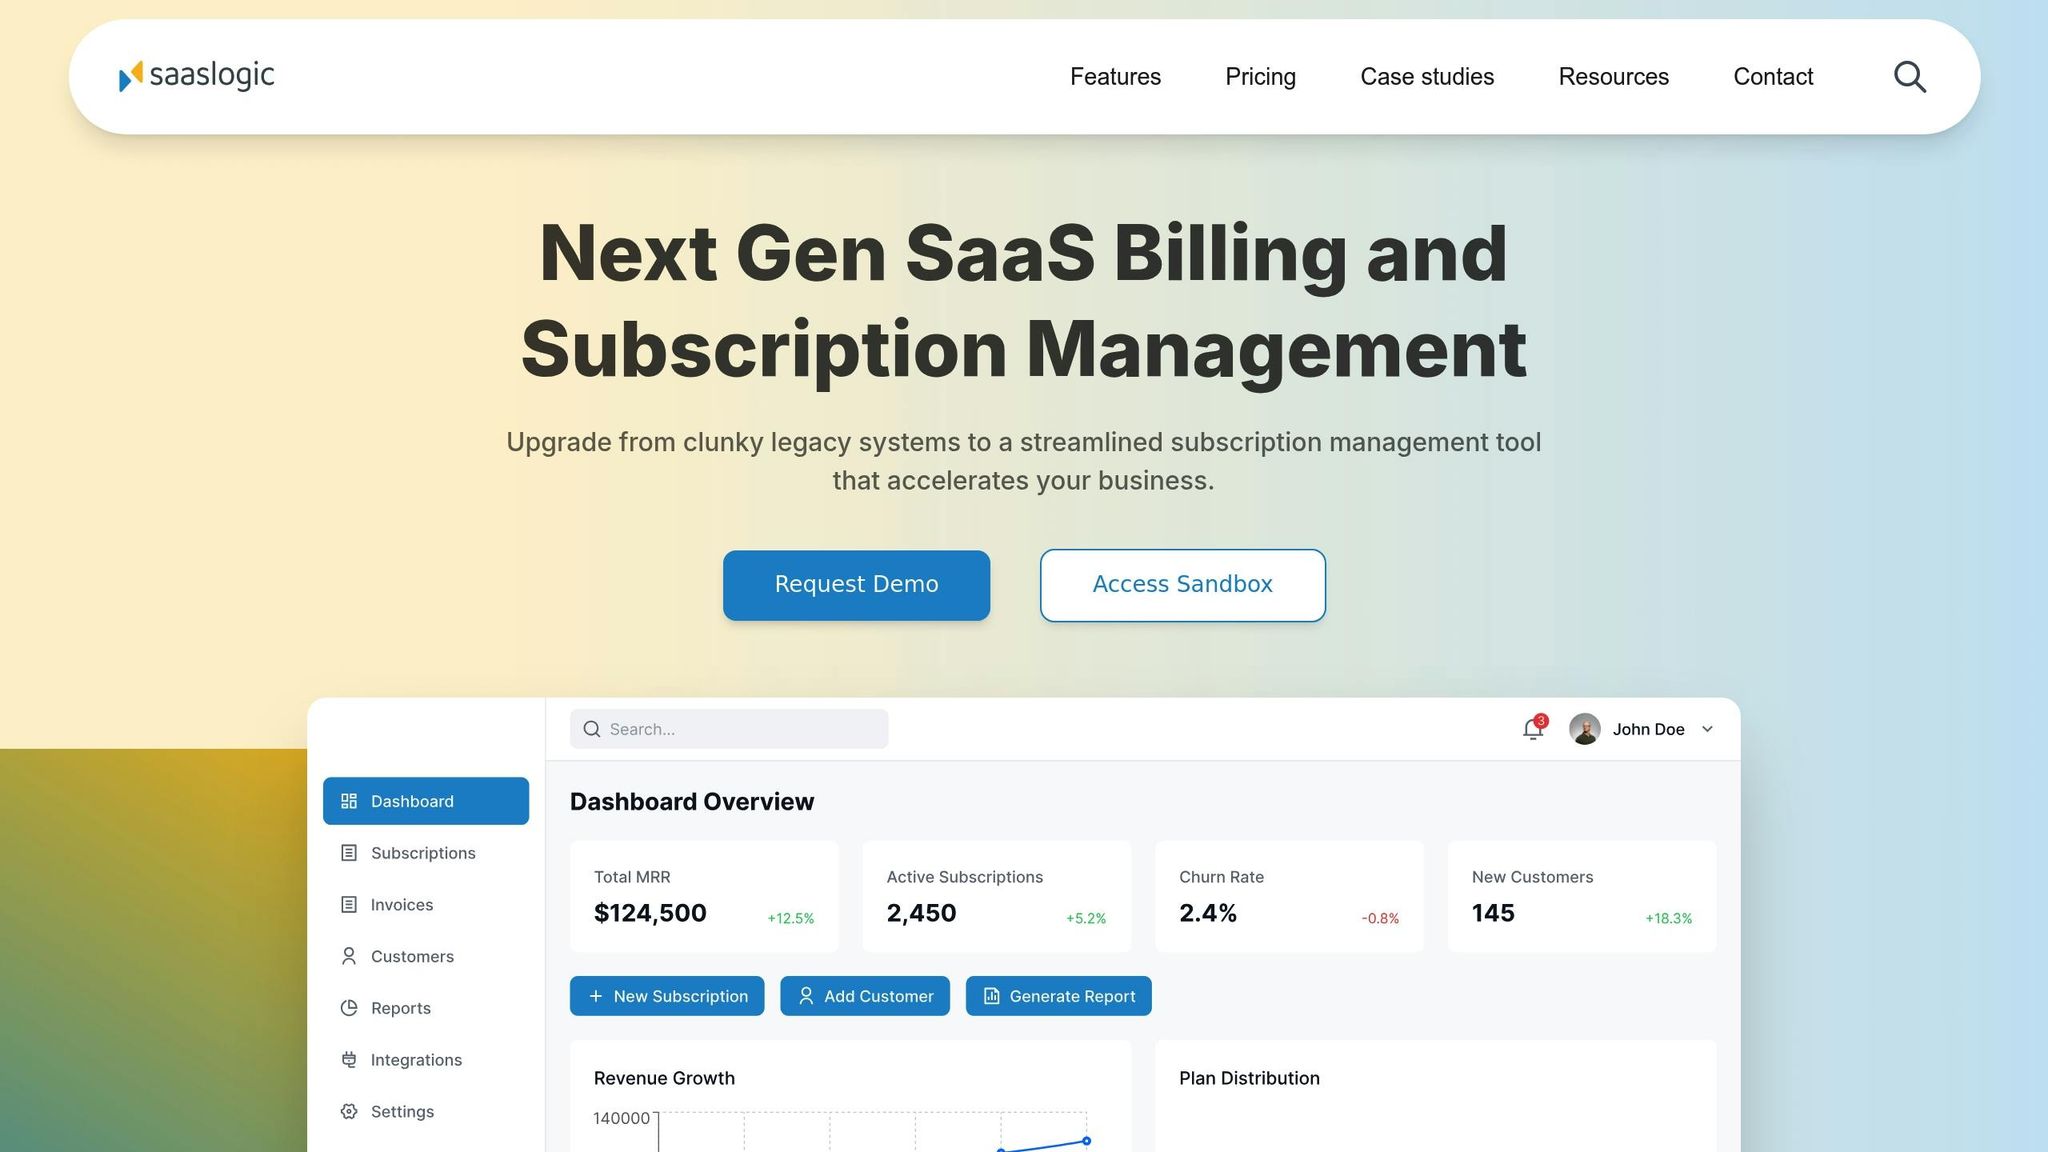Click the New Subscription button
The width and height of the screenshot is (2048, 1152).
coord(667,996)
